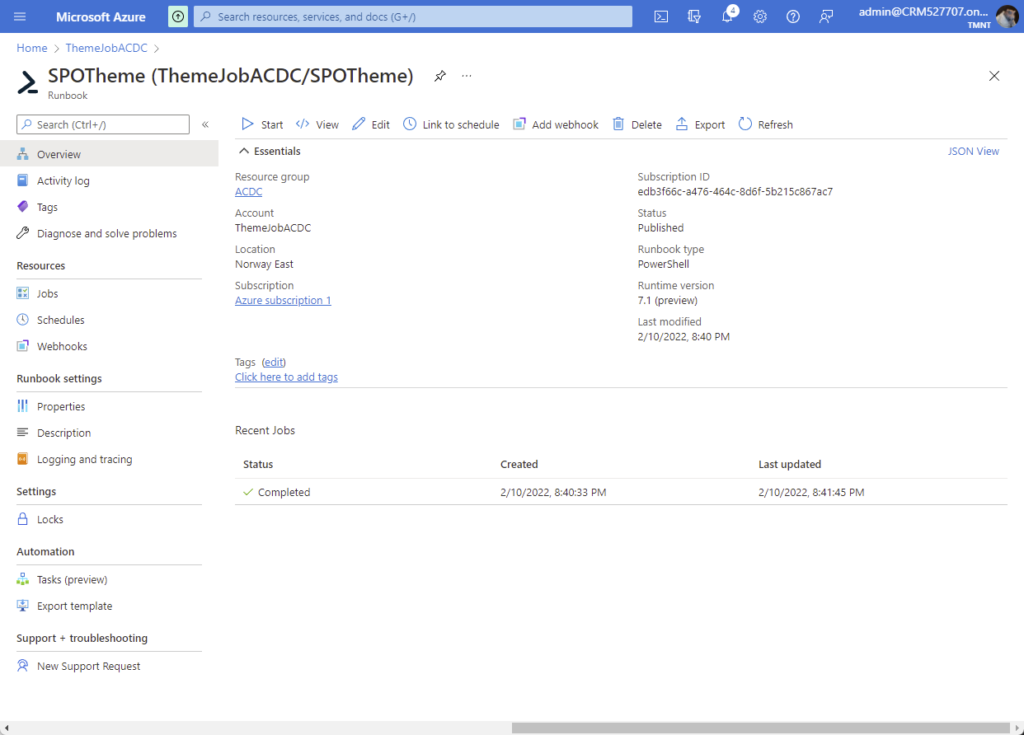
Task: Go to Home breadcrumb
Action: pyautogui.click(x=32, y=48)
